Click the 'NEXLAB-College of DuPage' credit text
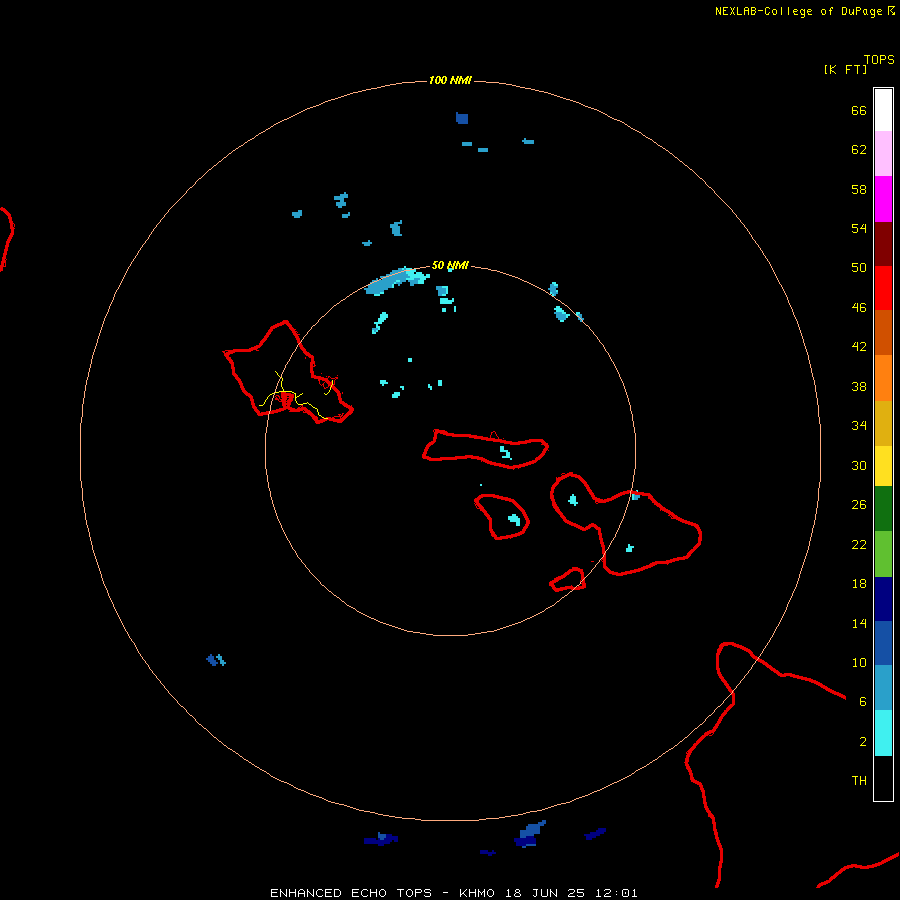900x900 pixels. click(x=799, y=11)
